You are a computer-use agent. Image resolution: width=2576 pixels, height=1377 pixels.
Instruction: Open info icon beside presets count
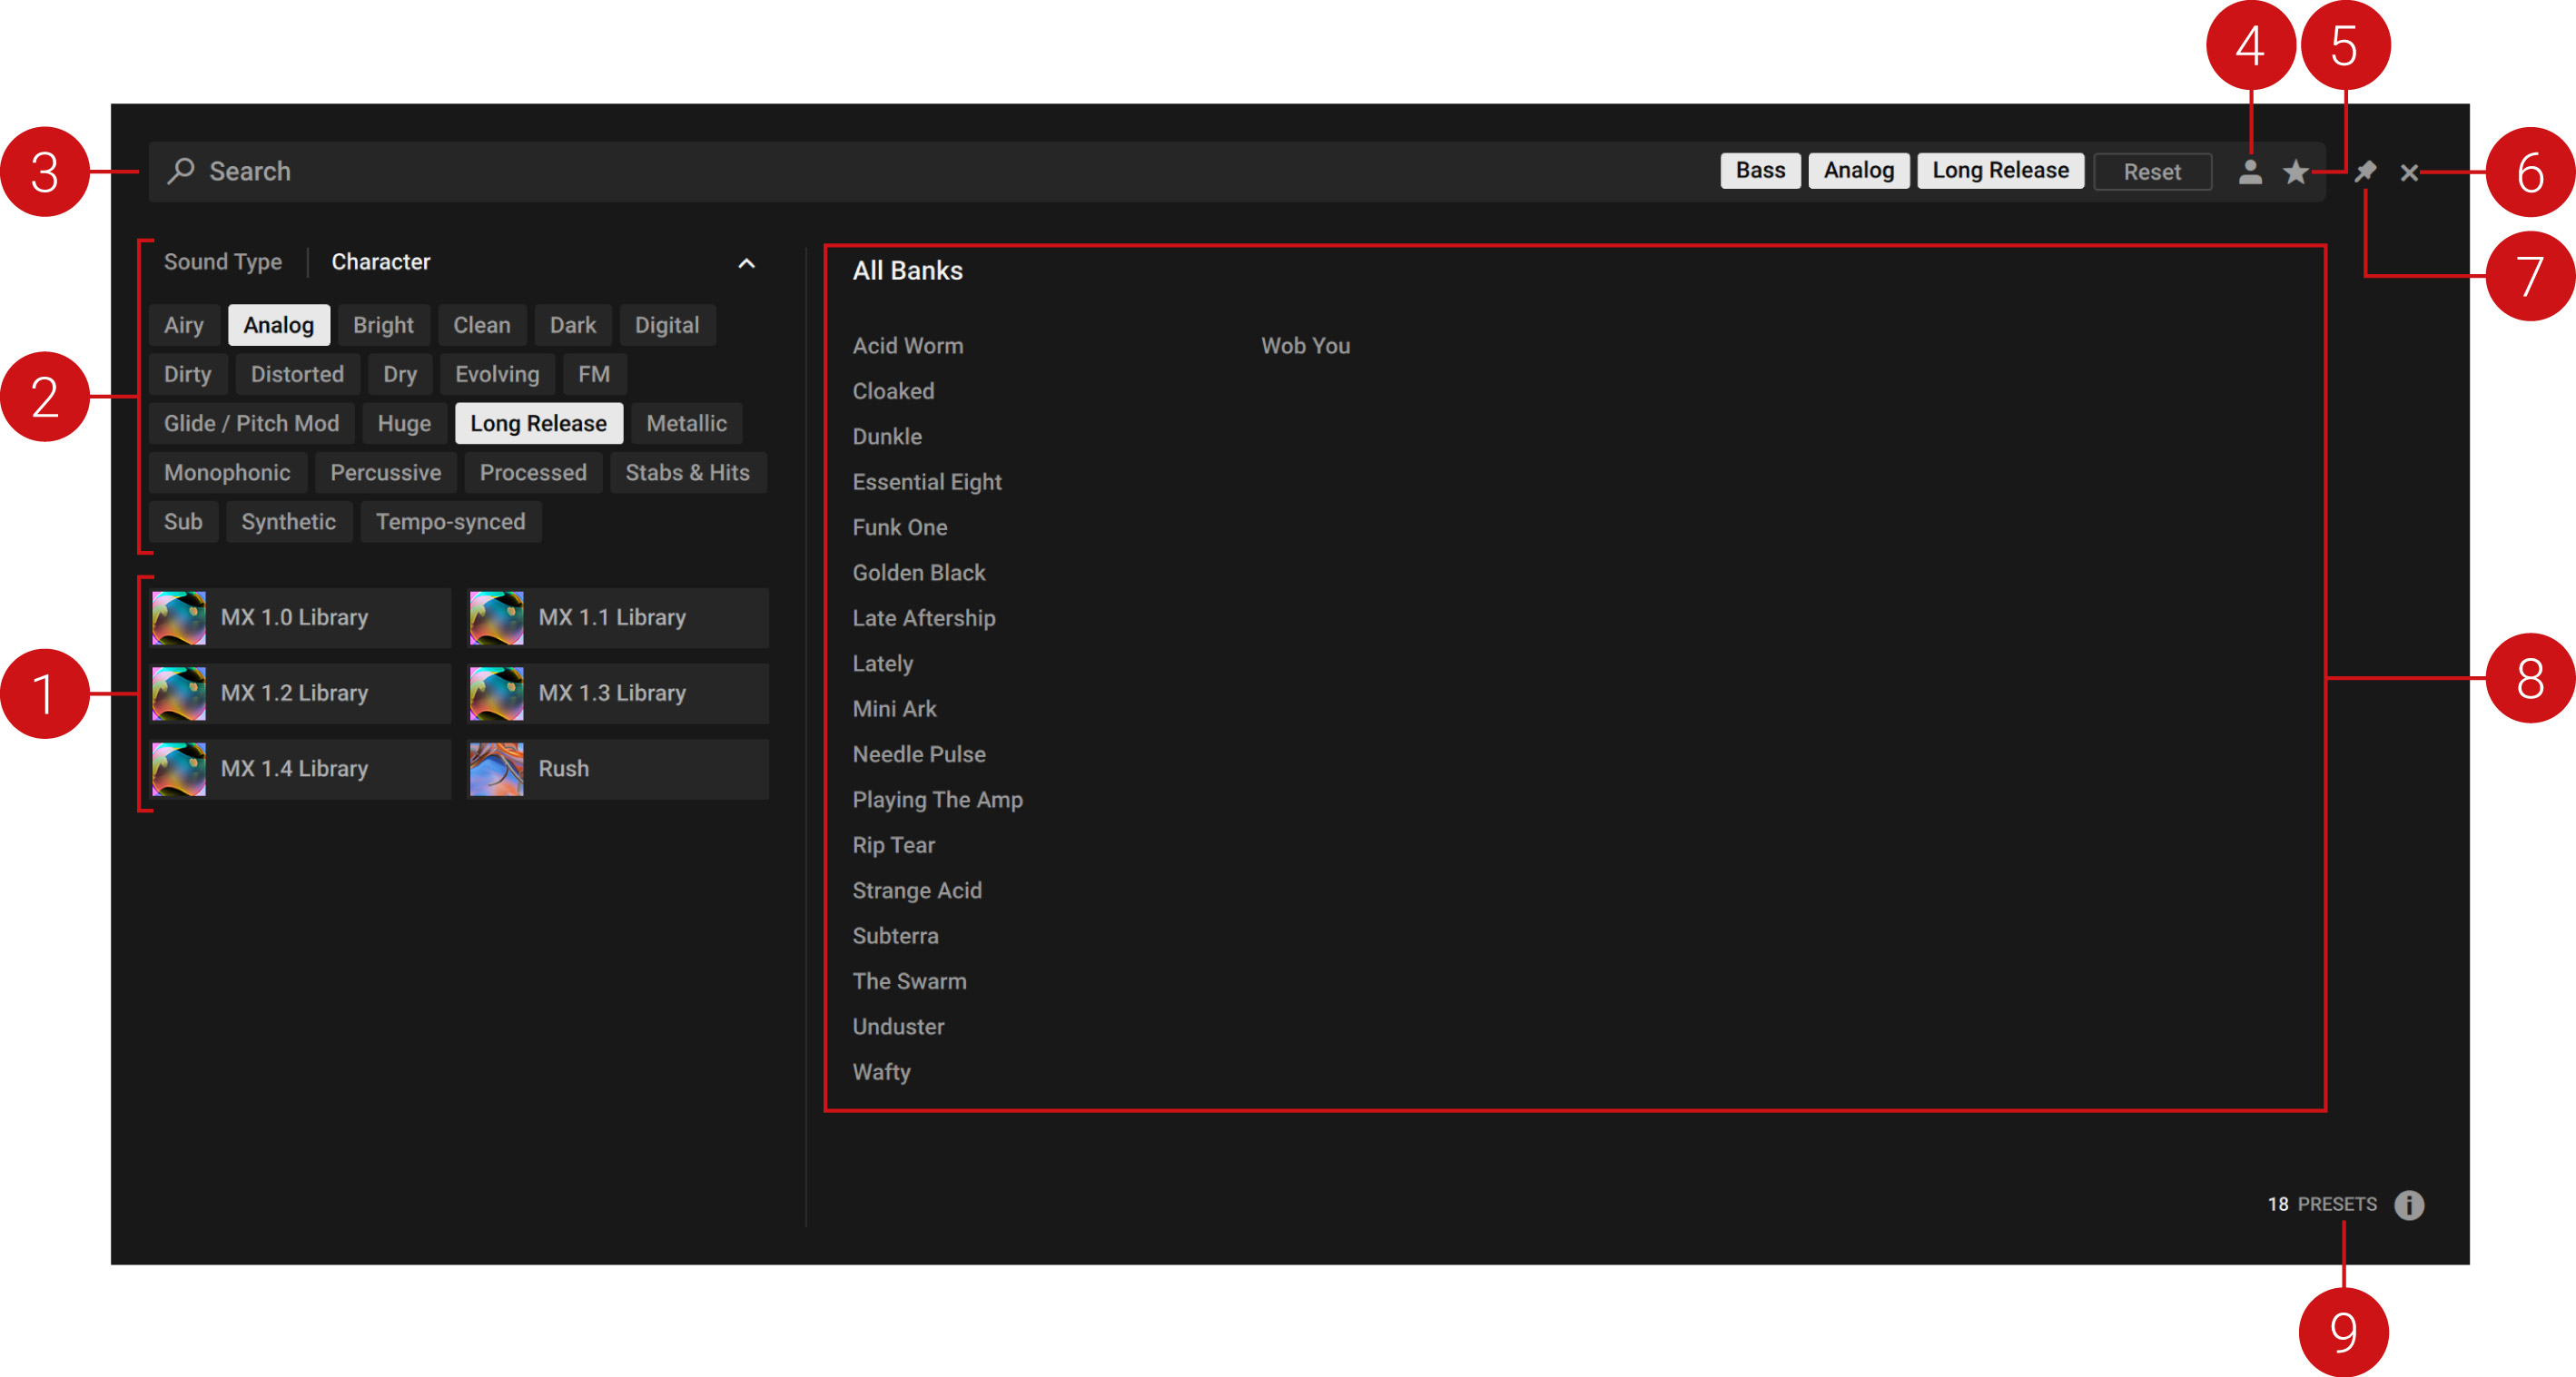pos(2408,1204)
